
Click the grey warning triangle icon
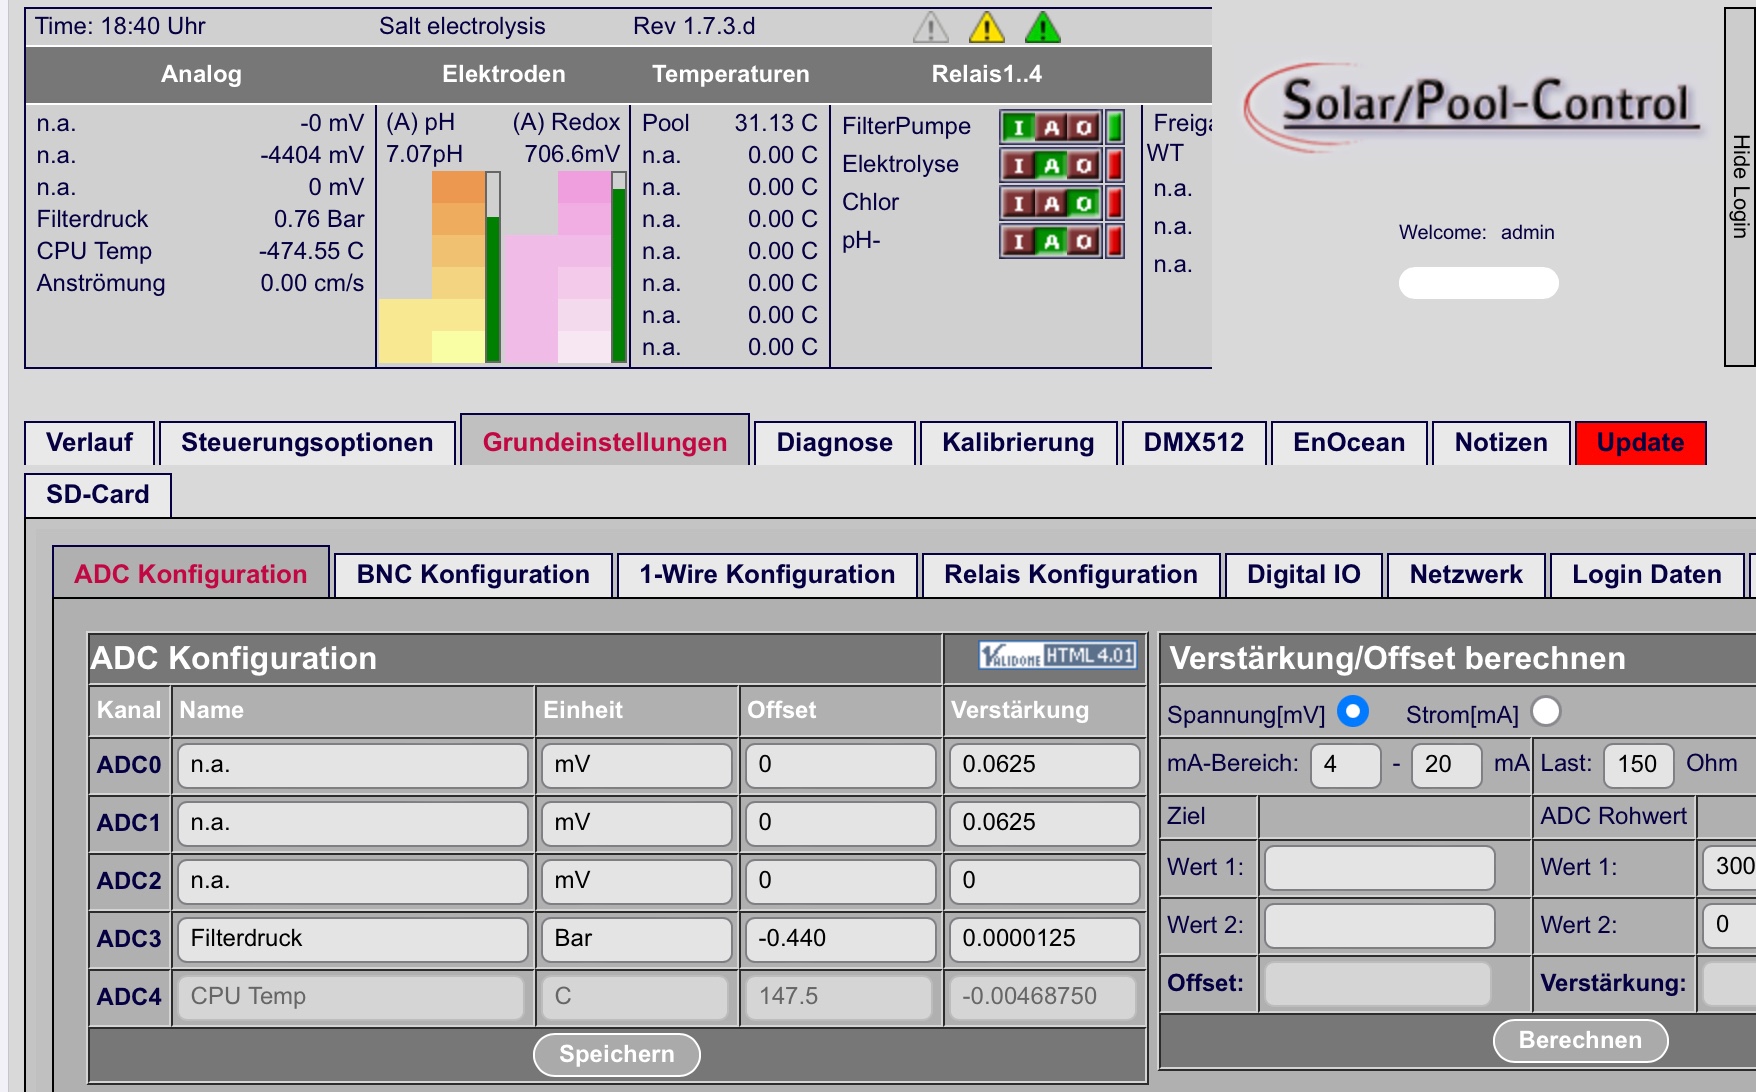pyautogui.click(x=931, y=27)
